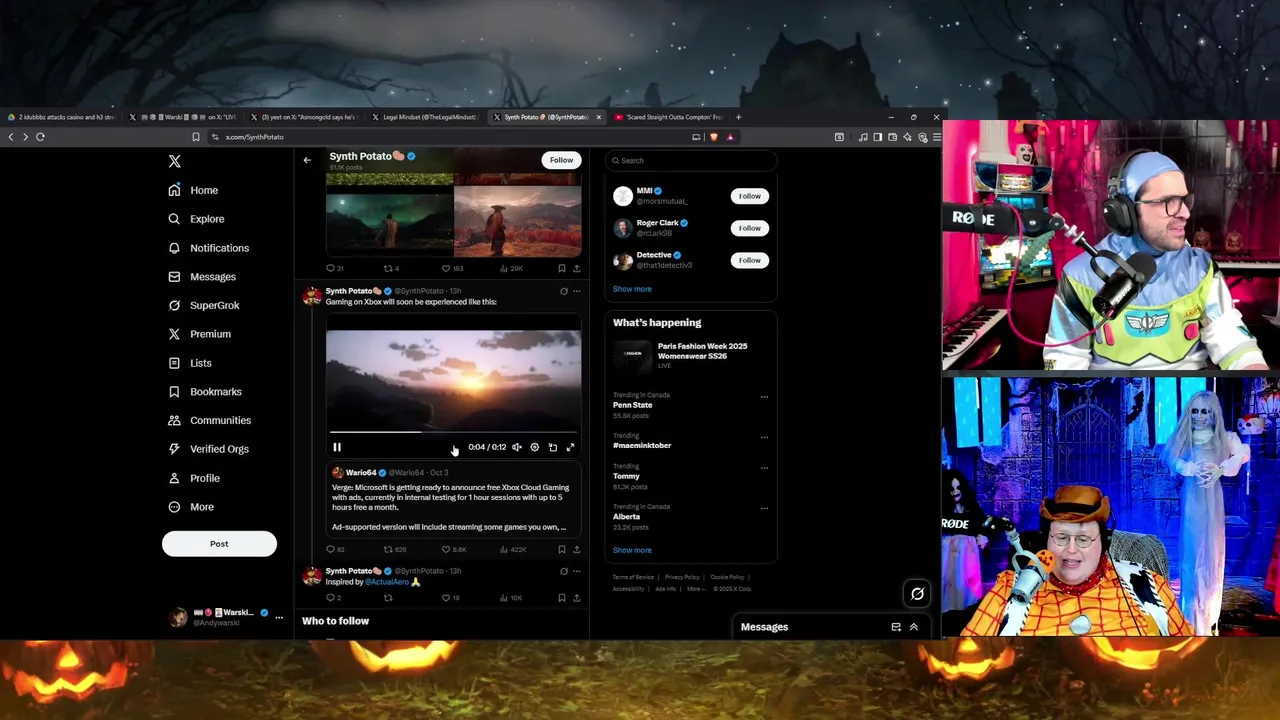This screenshot has width=1280, height=720.
Task: Share the Xbox gaming post
Action: click(576, 549)
